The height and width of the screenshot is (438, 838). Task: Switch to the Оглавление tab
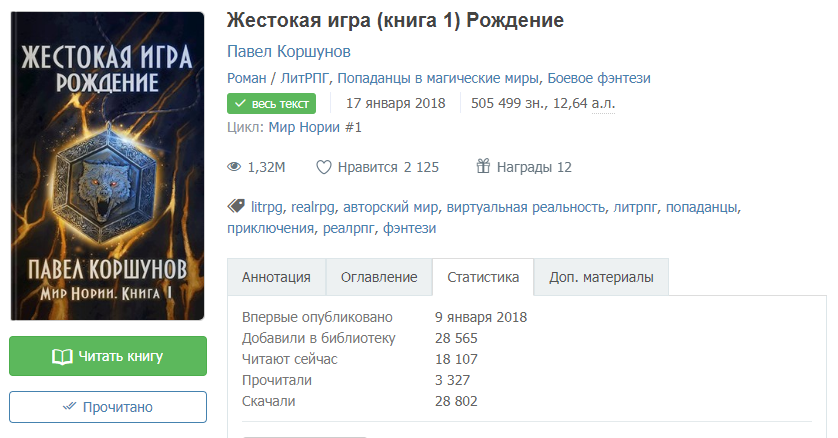[x=379, y=277]
